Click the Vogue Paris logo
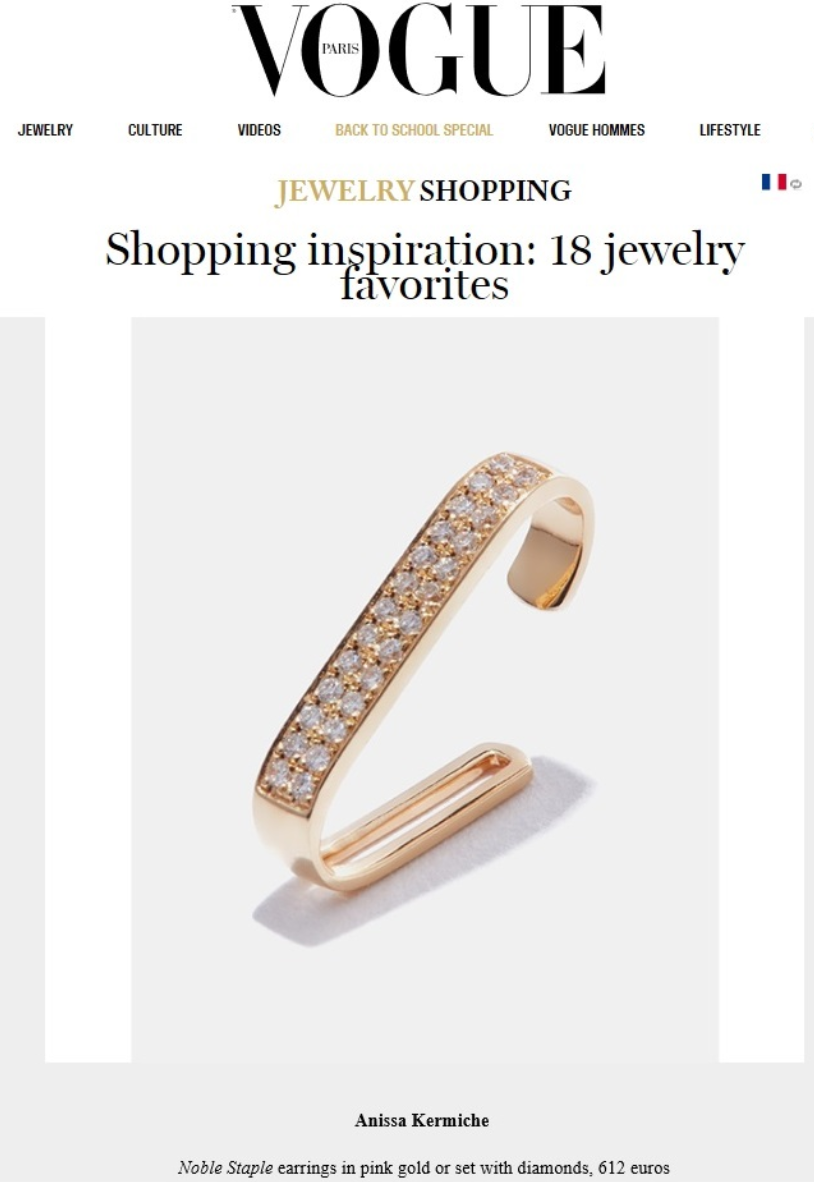 (419, 49)
